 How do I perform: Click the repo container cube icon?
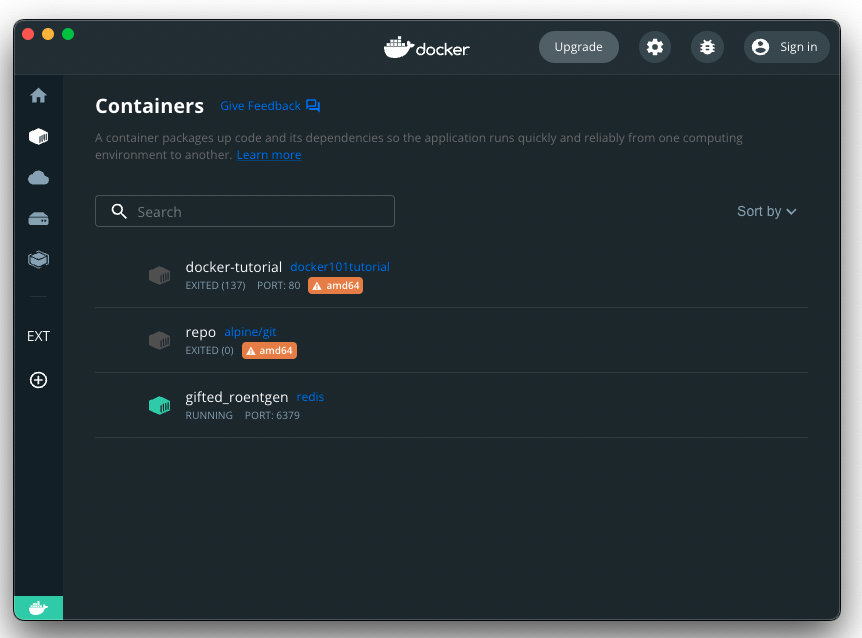pyautogui.click(x=159, y=340)
